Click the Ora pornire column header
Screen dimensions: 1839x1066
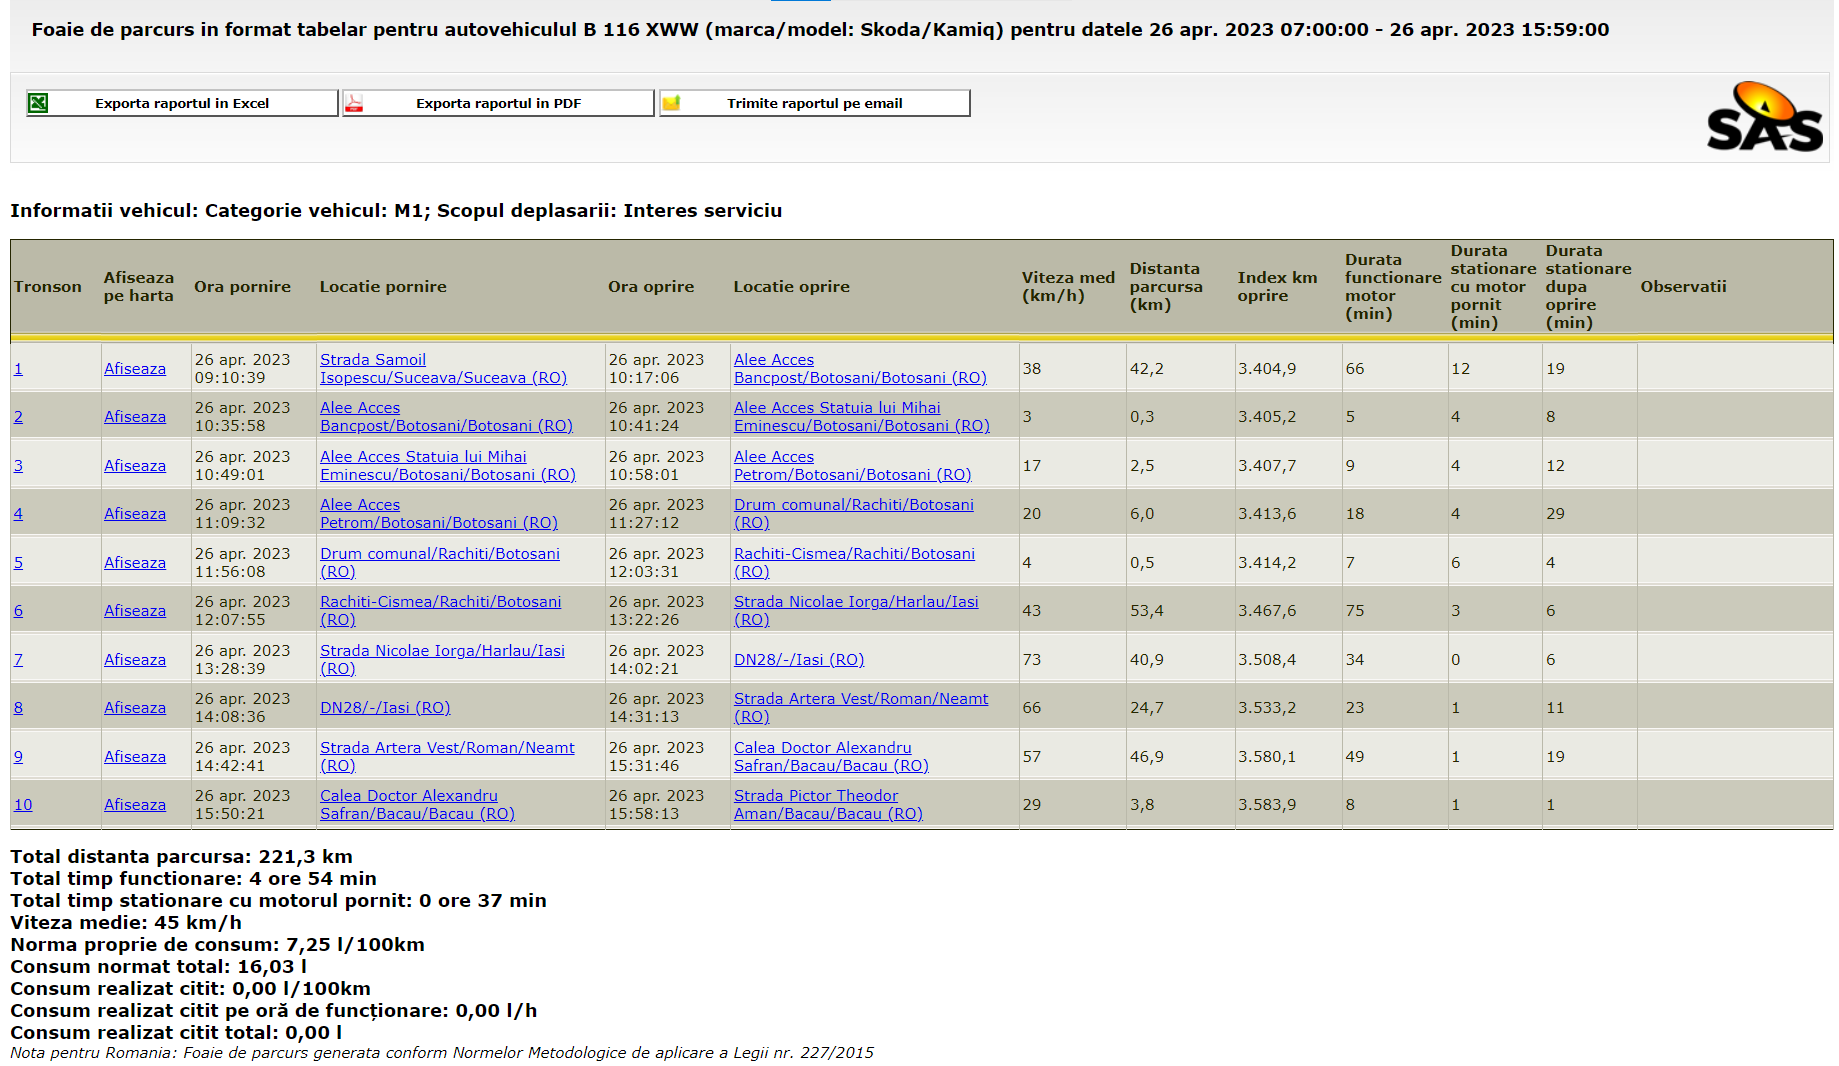(x=242, y=287)
